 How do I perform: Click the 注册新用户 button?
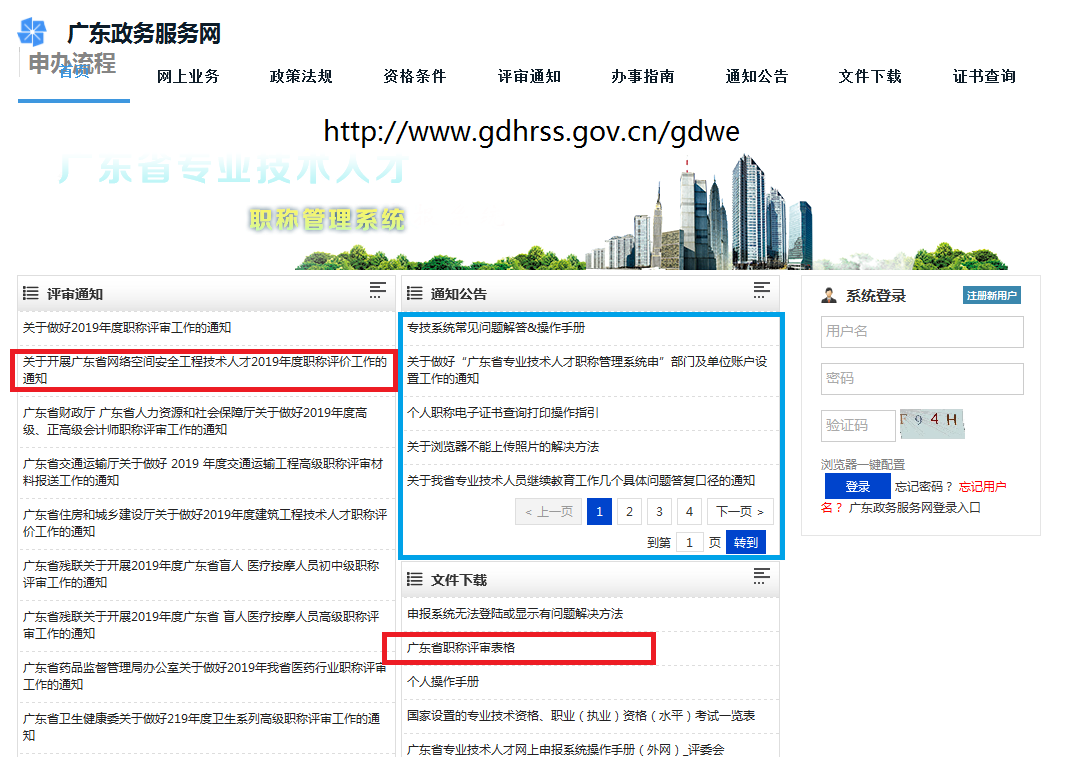click(x=992, y=295)
